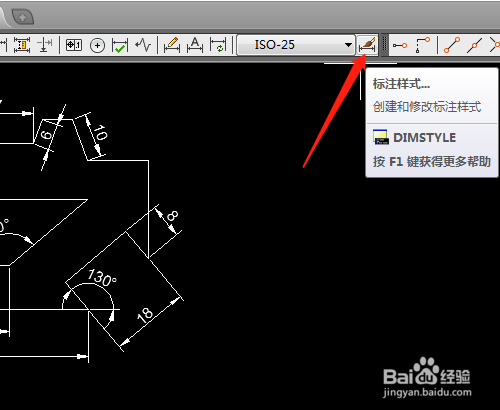This screenshot has height=410, width=500.
Task: Select the Snap From tool
Action: 423,45
